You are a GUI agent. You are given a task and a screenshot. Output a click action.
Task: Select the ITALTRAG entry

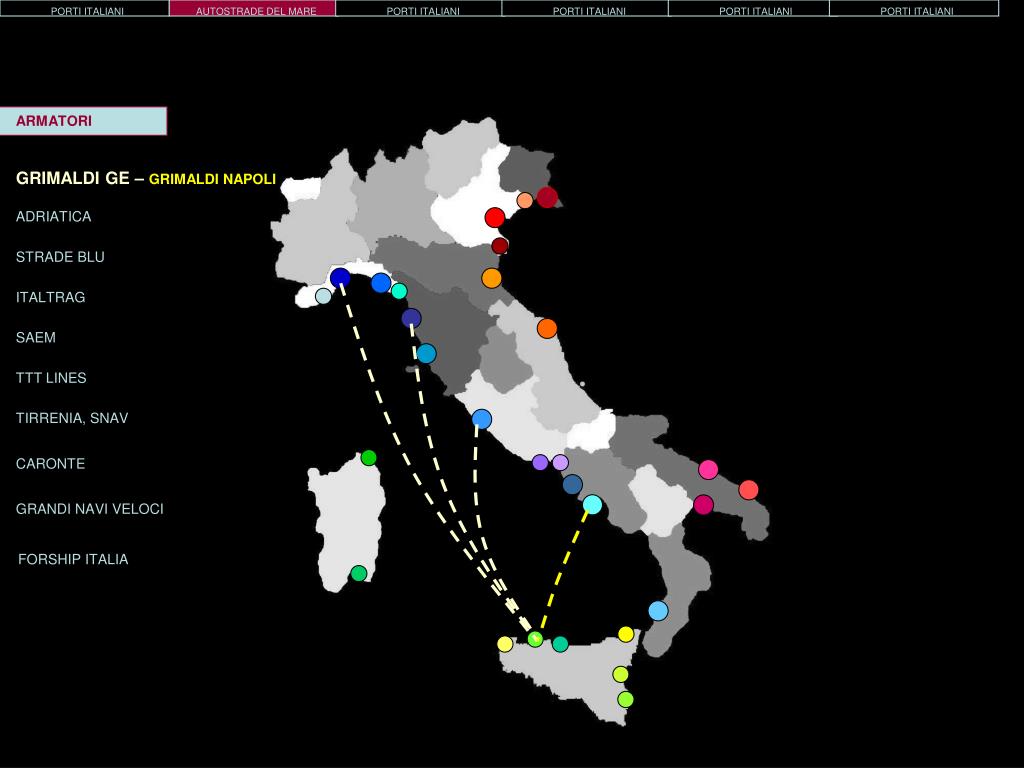50,297
